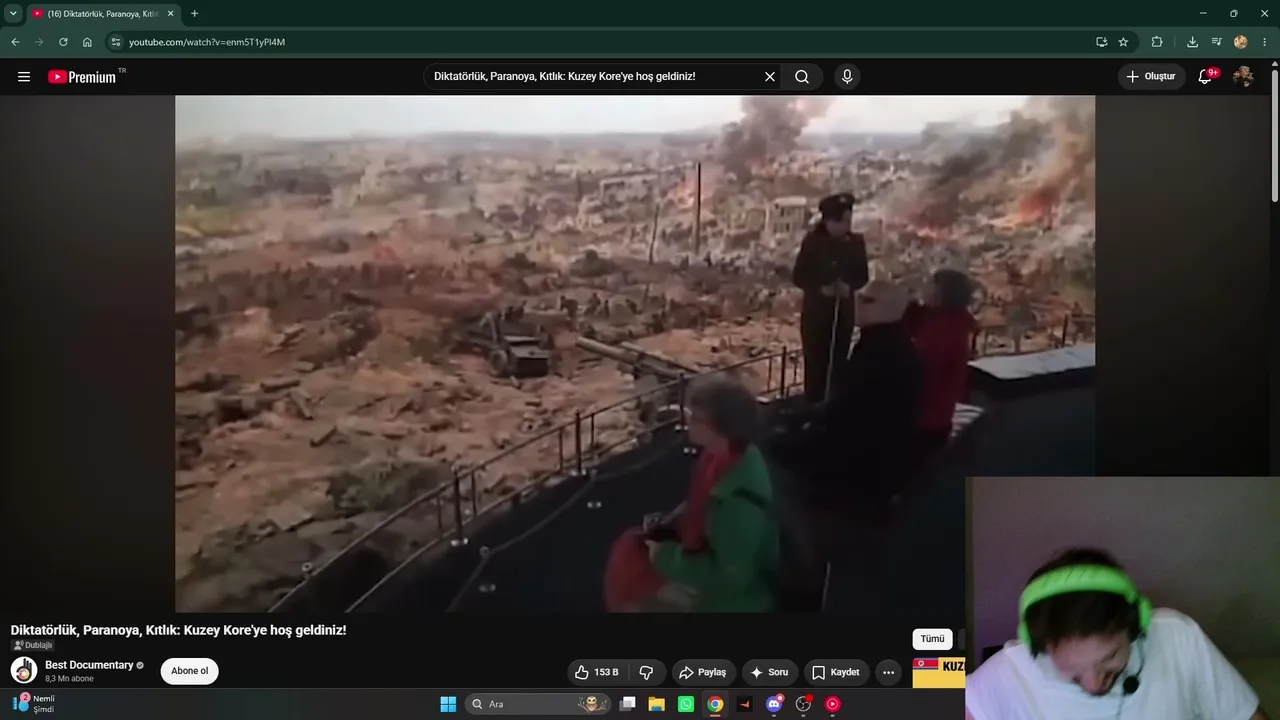Image resolution: width=1280 pixels, height=720 pixels.
Task: Open File Explorer from the taskbar
Action: pos(657,704)
